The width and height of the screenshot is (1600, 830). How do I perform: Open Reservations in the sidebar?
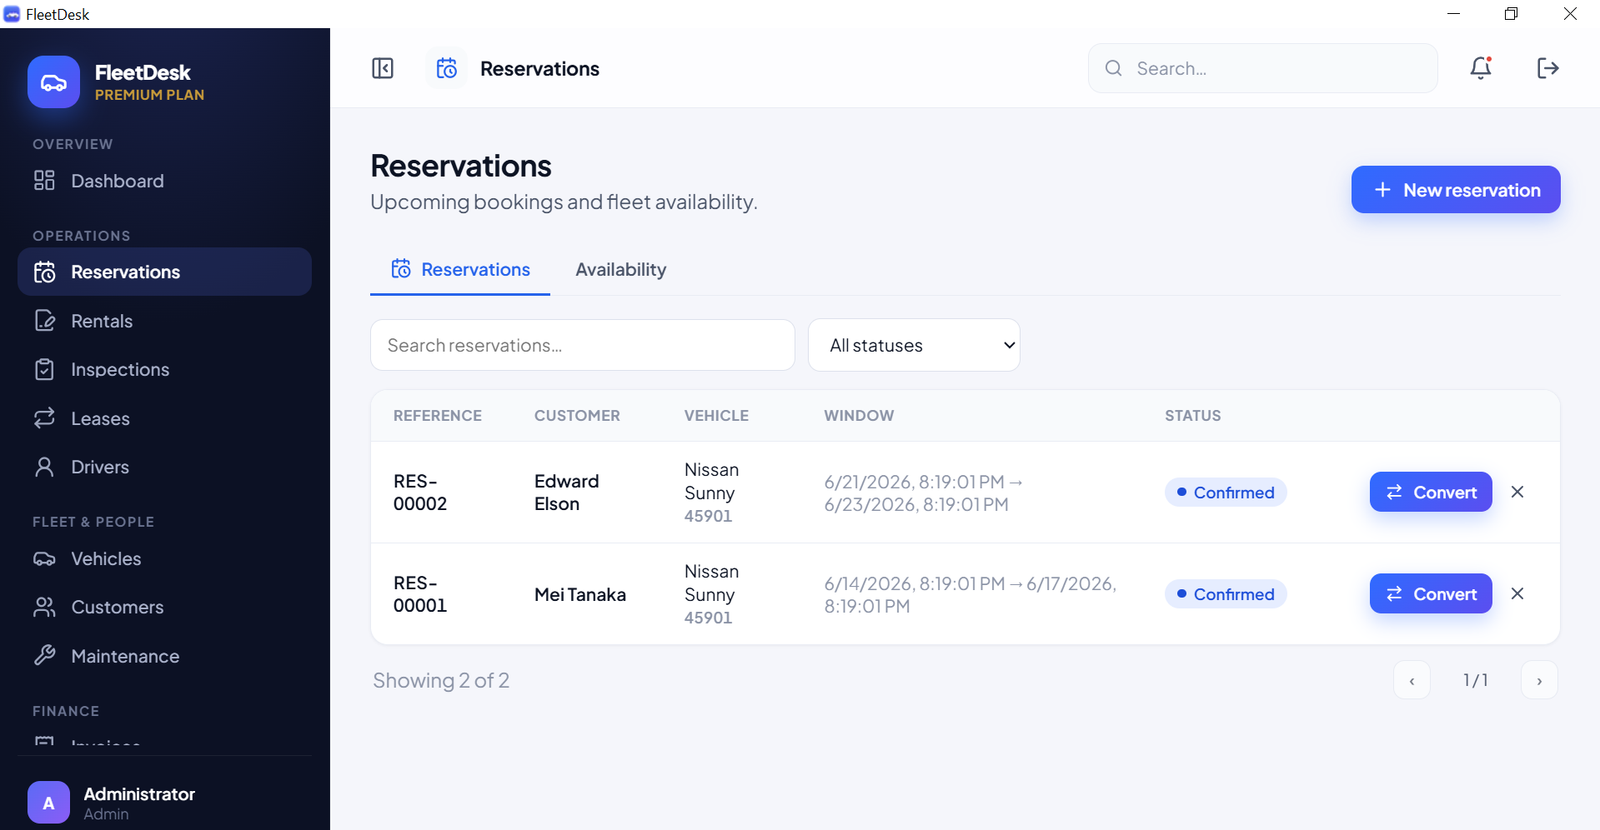pyautogui.click(x=165, y=272)
